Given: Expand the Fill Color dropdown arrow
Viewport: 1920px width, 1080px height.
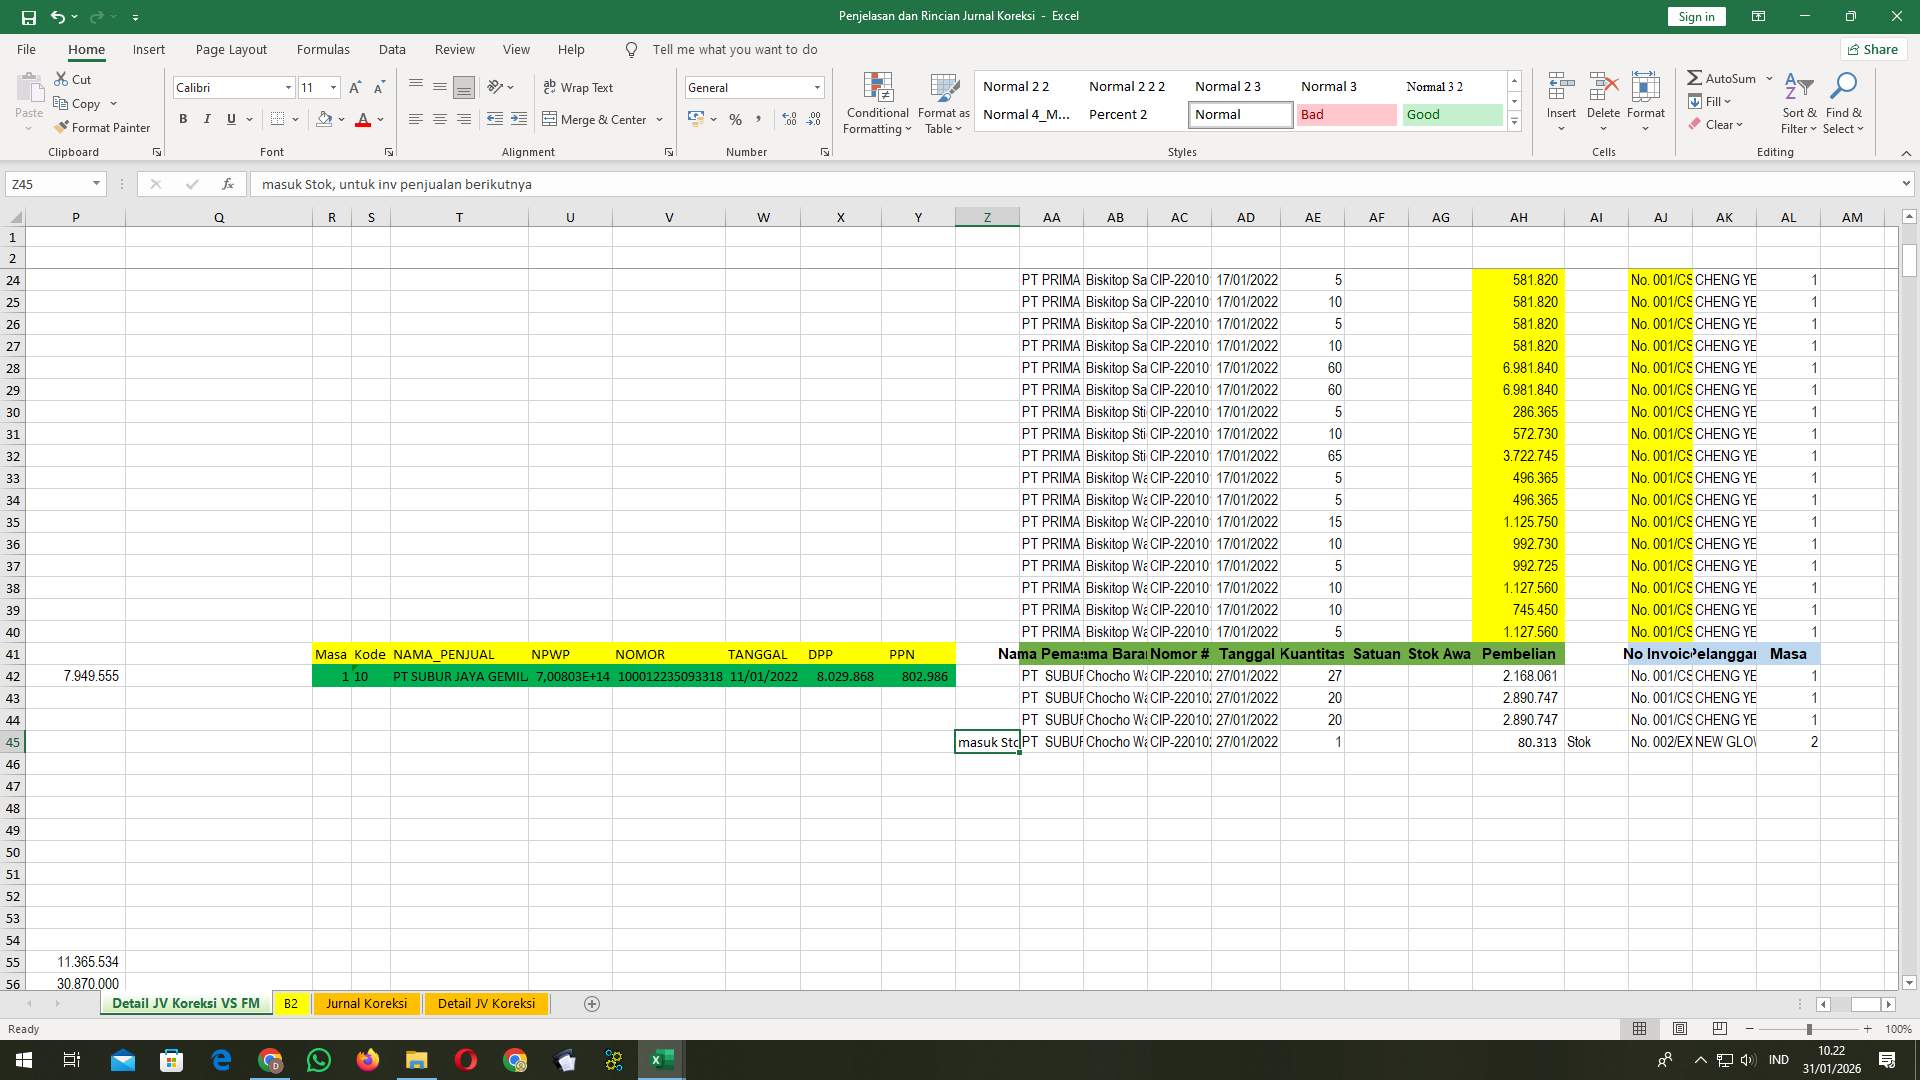Looking at the screenshot, I should tap(340, 120).
